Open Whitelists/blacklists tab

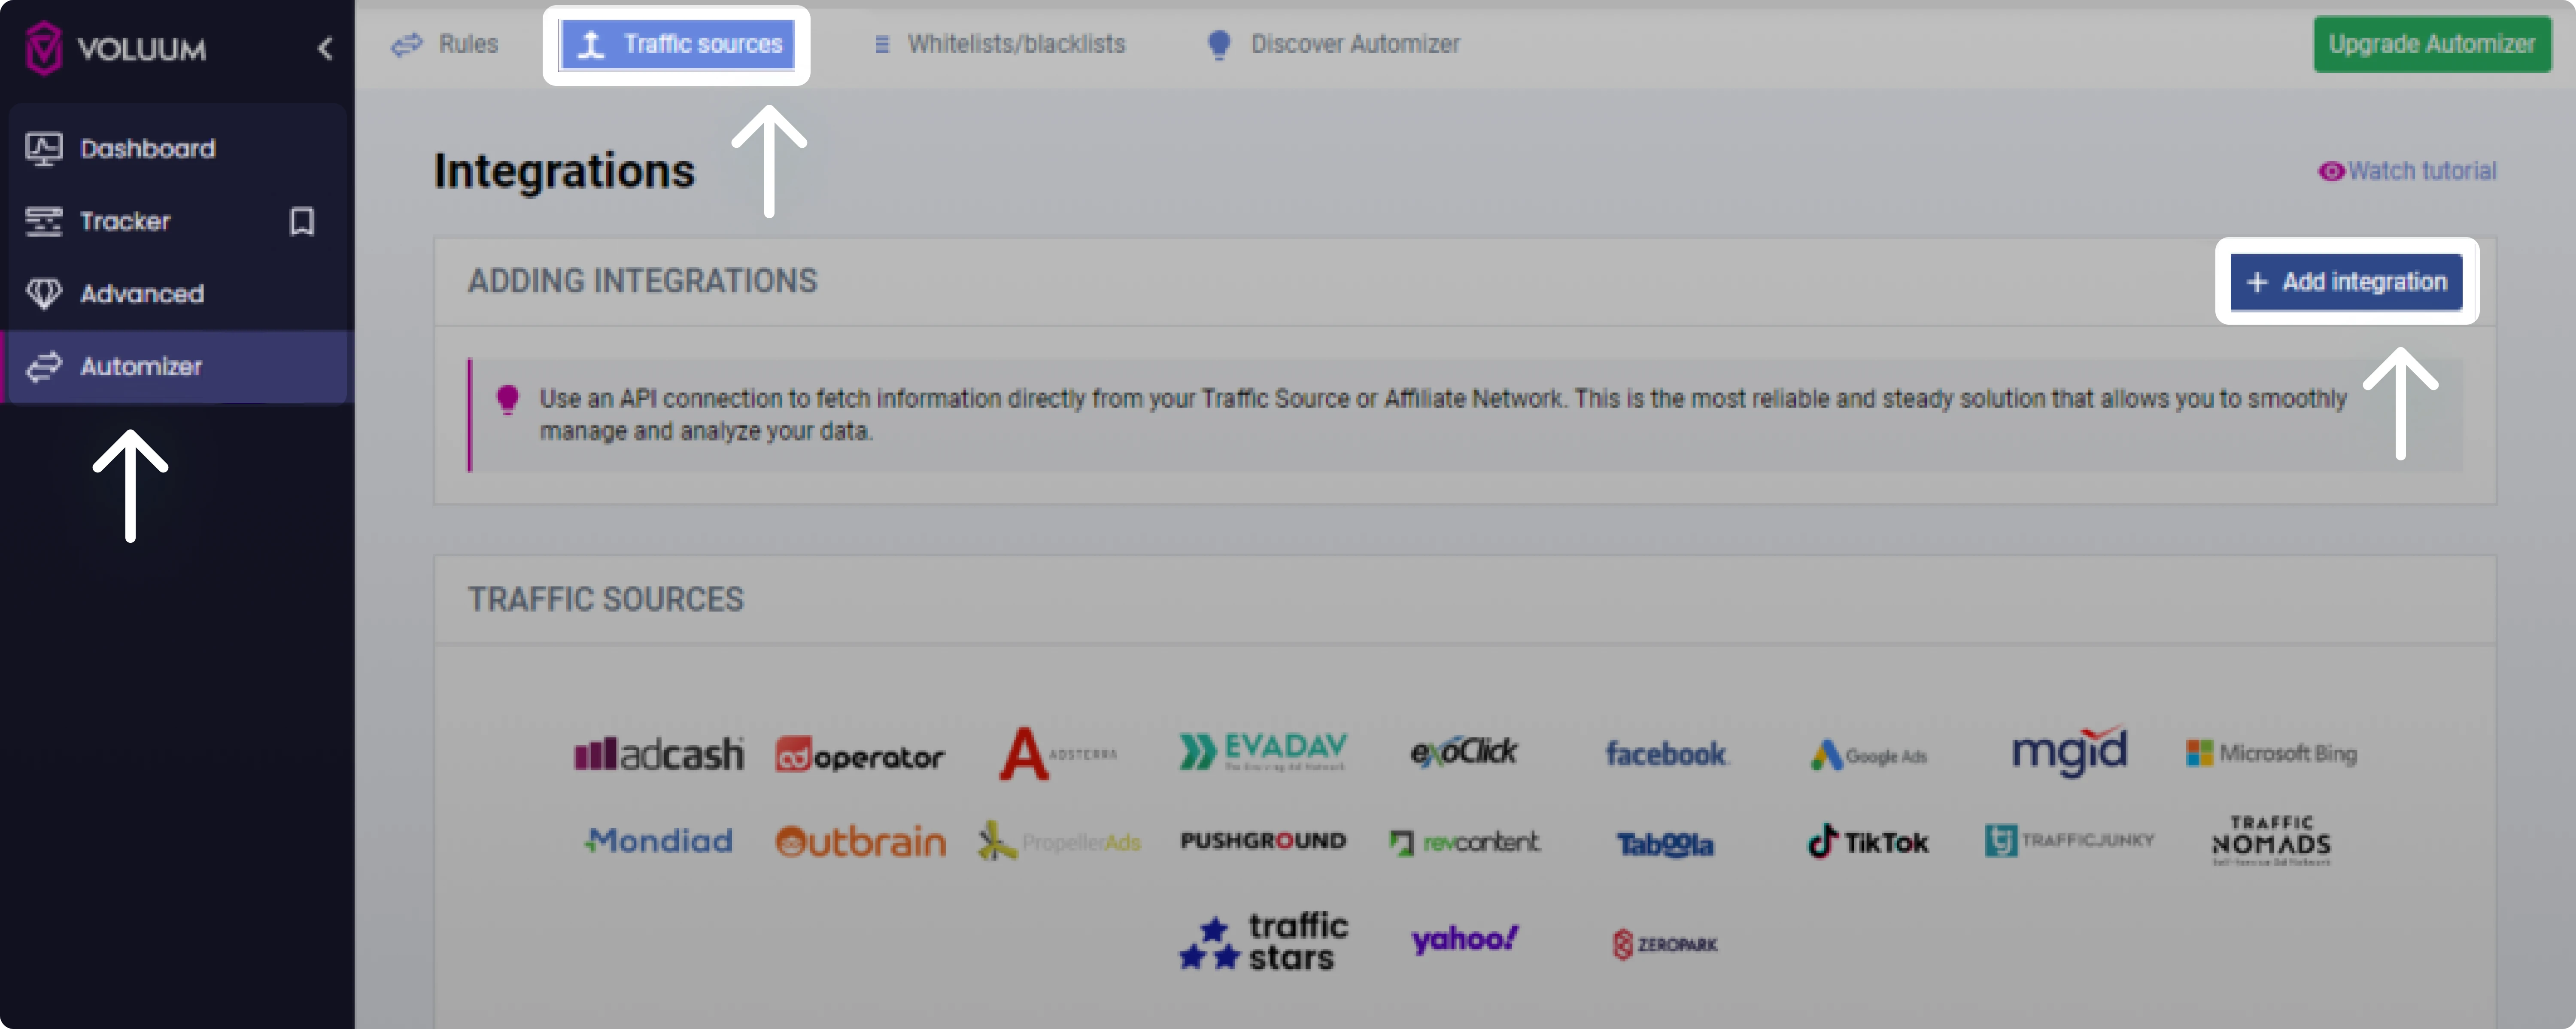[999, 44]
